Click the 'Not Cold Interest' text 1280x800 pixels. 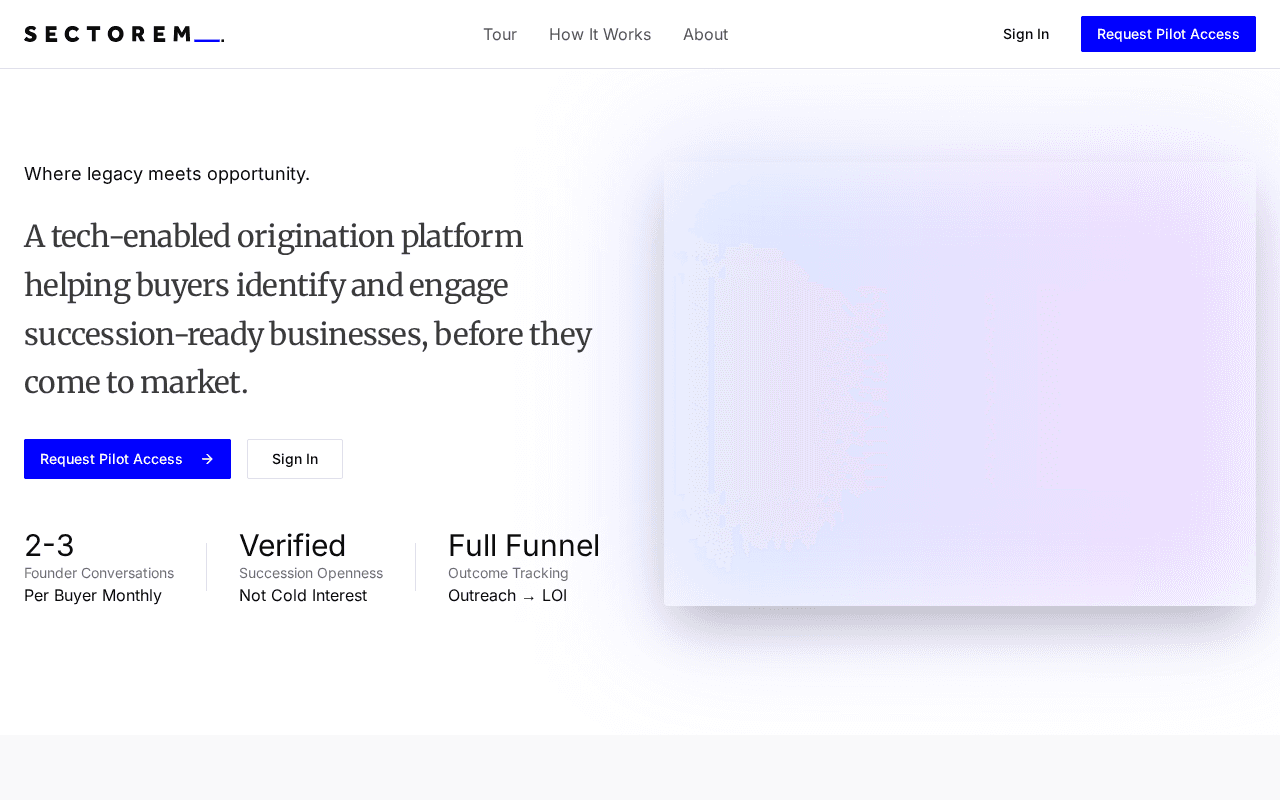pyautogui.click(x=303, y=595)
